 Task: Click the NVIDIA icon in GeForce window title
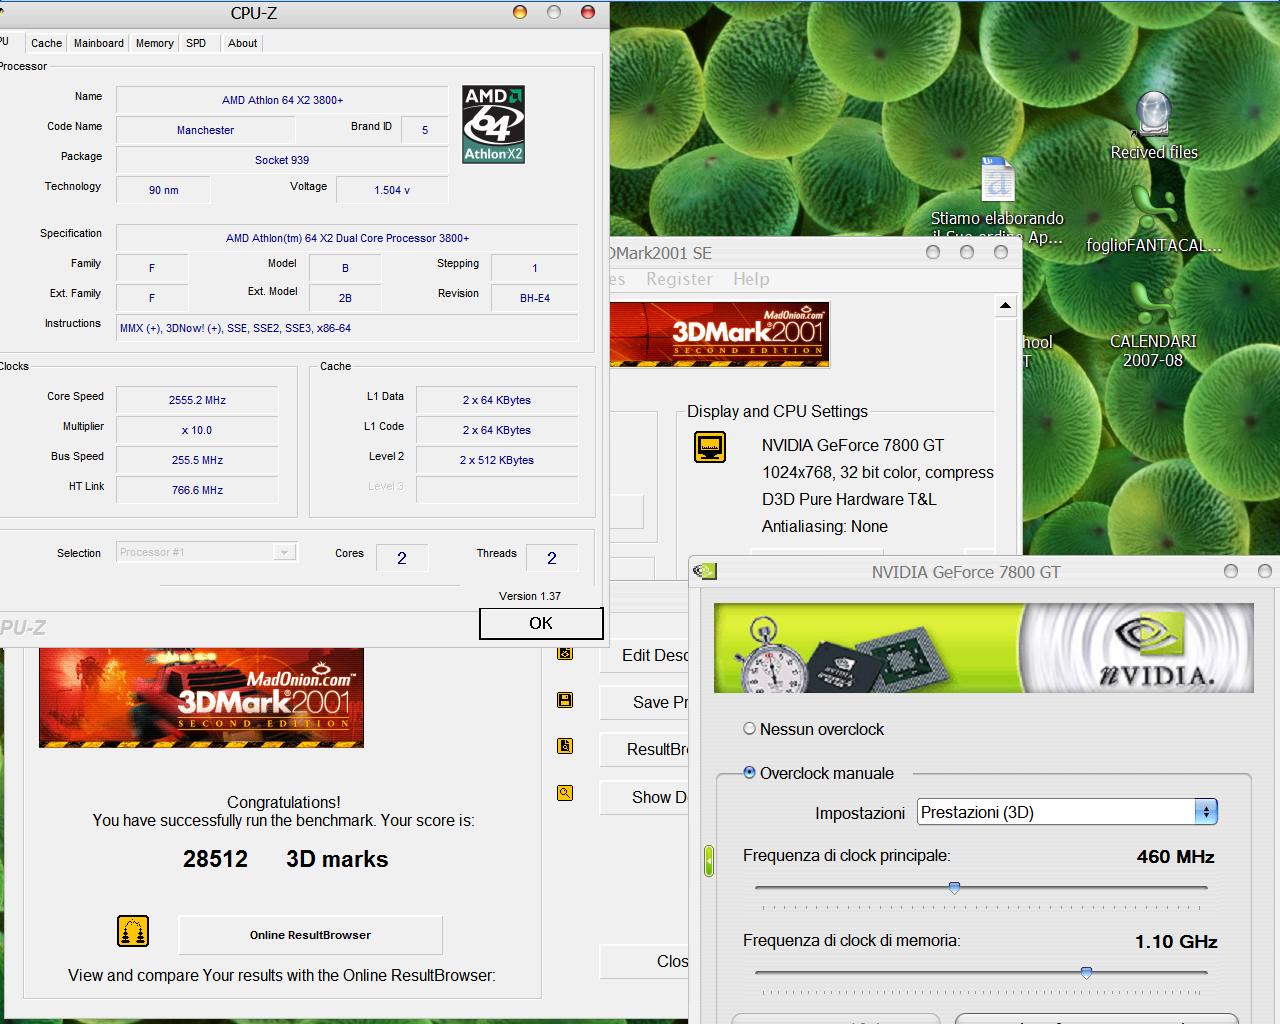click(705, 571)
